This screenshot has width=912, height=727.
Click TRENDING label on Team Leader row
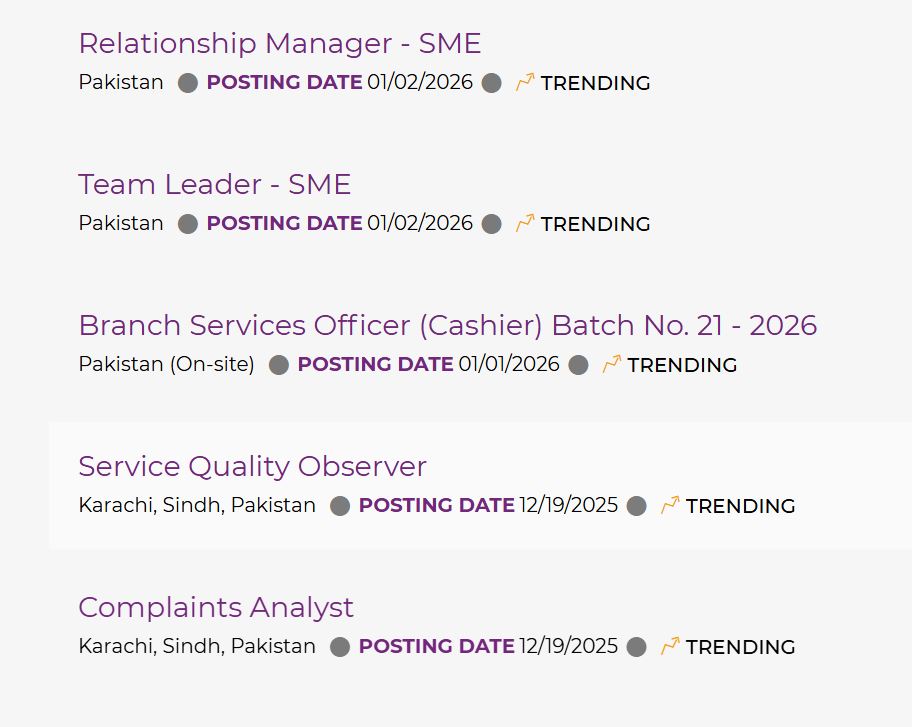coord(595,225)
